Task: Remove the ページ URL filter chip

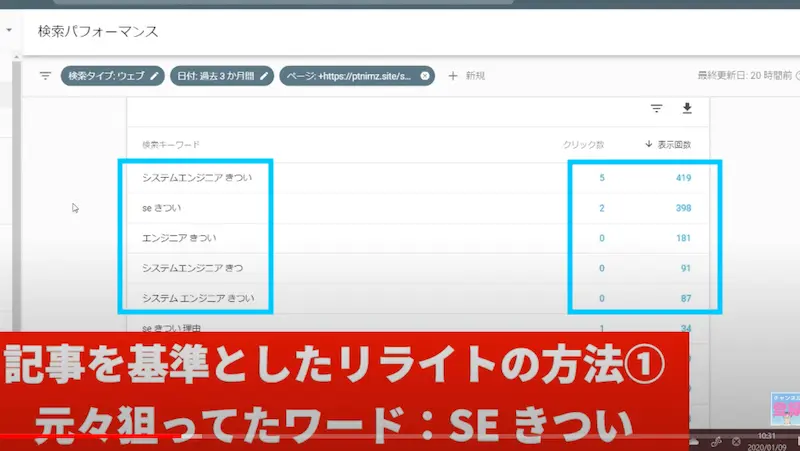Action: click(x=425, y=76)
